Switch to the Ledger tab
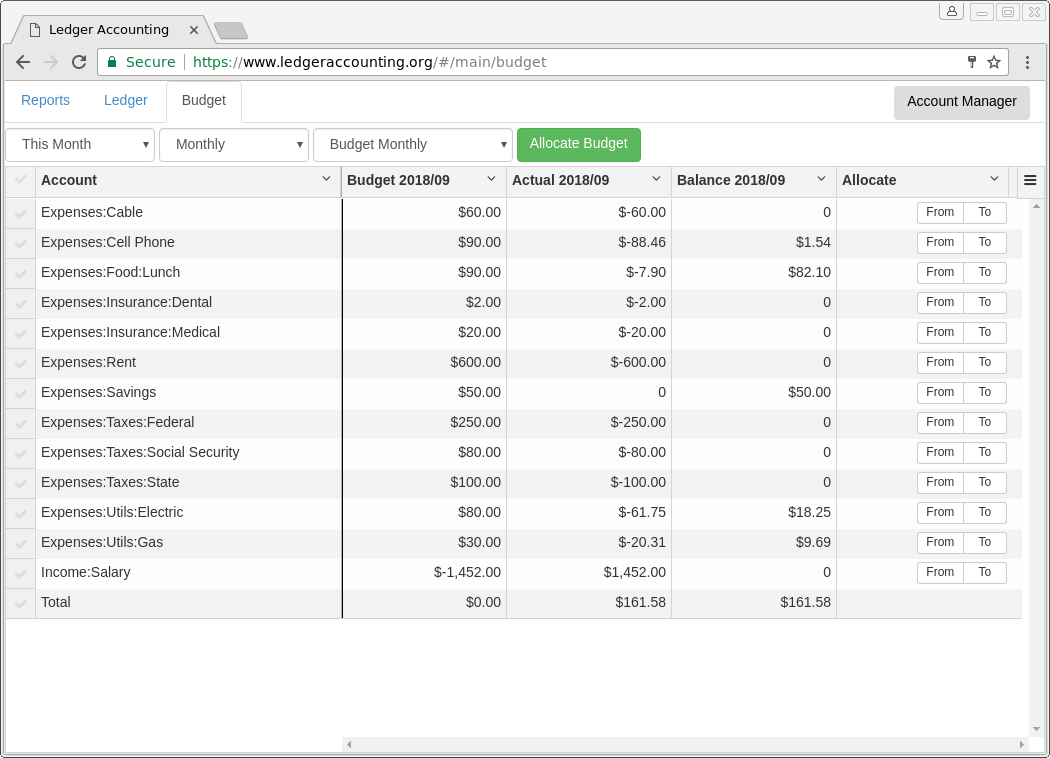Image resolution: width=1050 pixels, height=758 pixels. (126, 101)
